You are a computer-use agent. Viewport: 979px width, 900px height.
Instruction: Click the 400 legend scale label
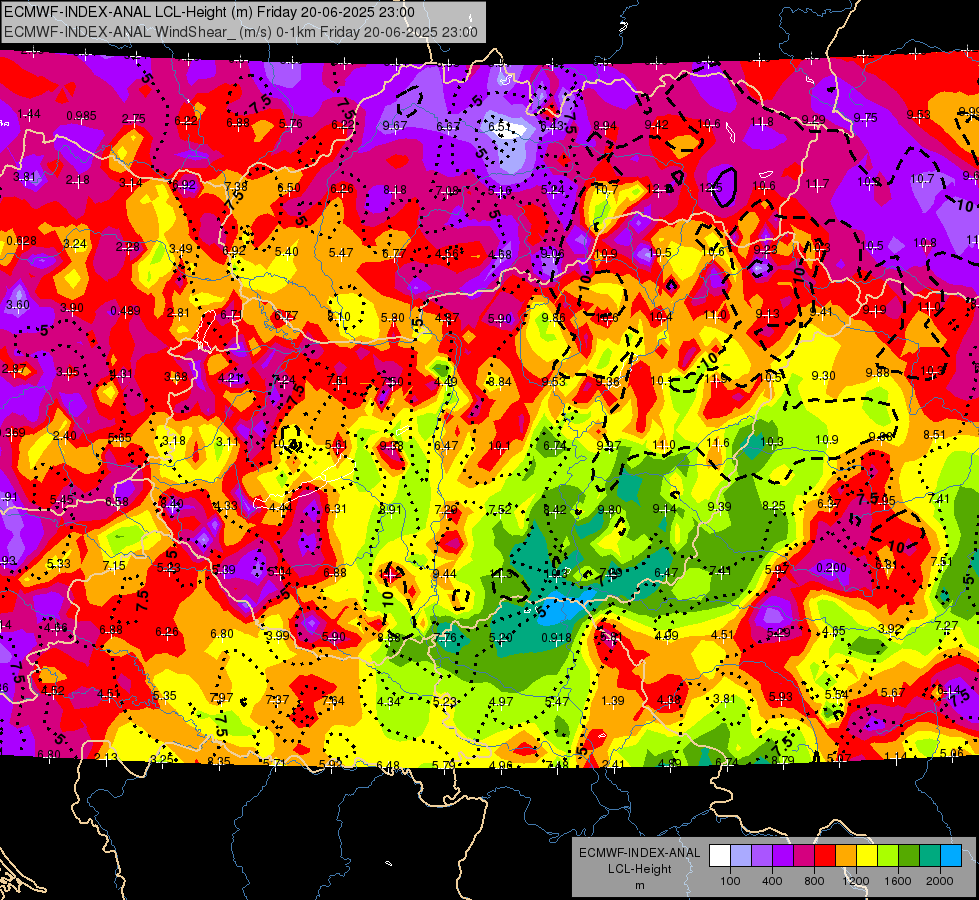(x=772, y=881)
